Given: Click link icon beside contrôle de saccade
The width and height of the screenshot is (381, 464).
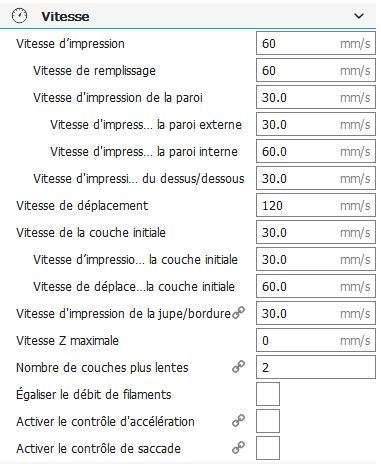Looking at the screenshot, I should click(x=238, y=448).
